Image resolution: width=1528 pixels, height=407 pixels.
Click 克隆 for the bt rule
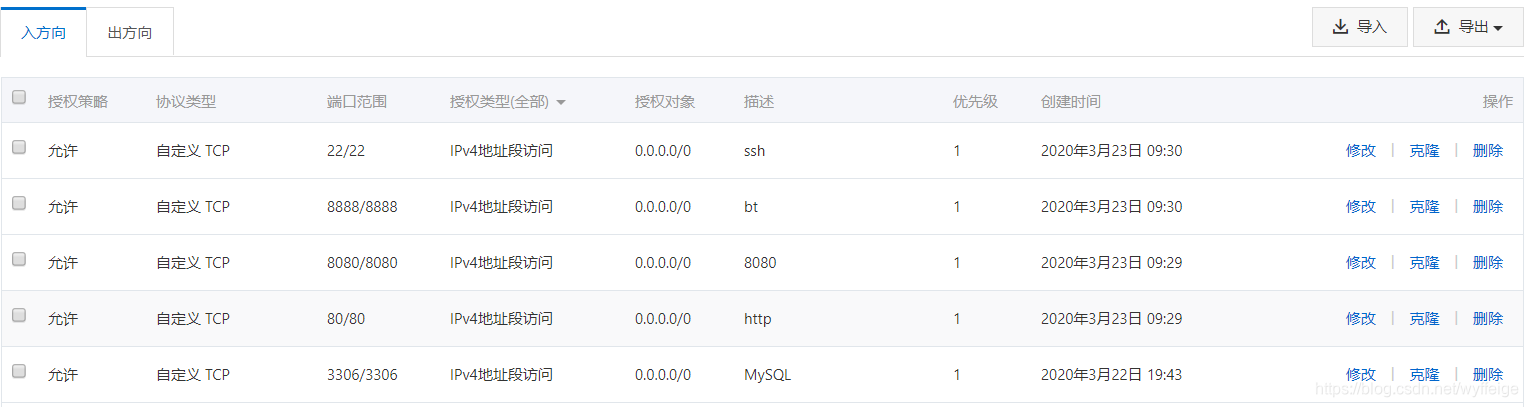click(1425, 207)
